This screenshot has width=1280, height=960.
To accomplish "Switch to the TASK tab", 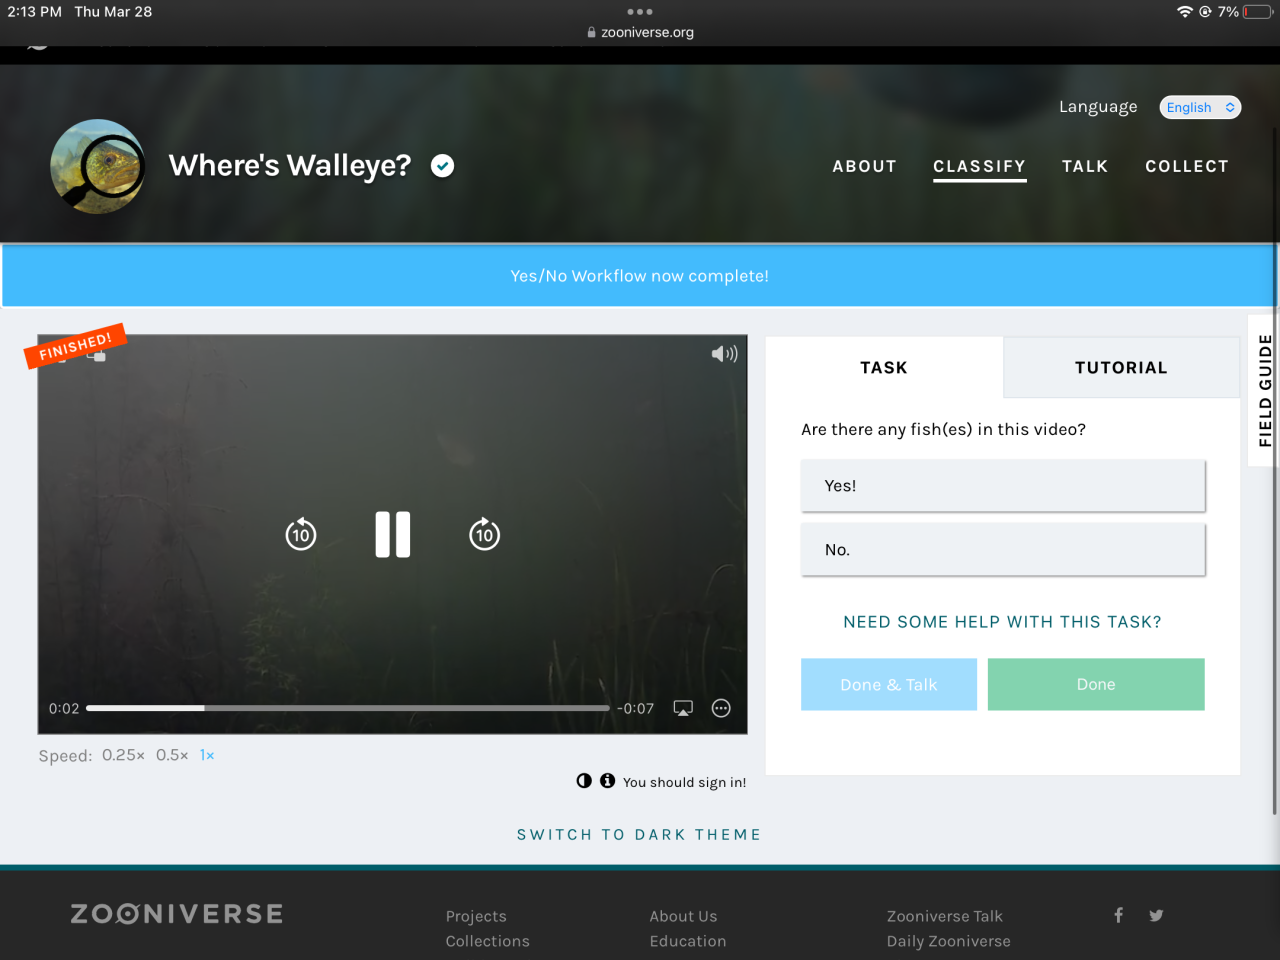I will point(884,367).
